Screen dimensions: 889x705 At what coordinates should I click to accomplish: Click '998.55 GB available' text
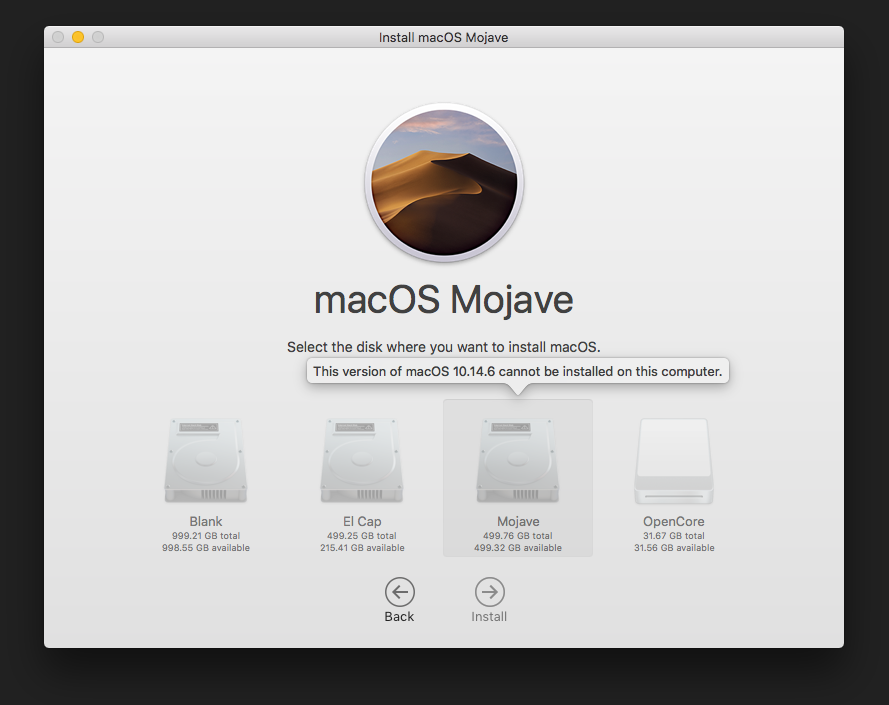[206, 548]
